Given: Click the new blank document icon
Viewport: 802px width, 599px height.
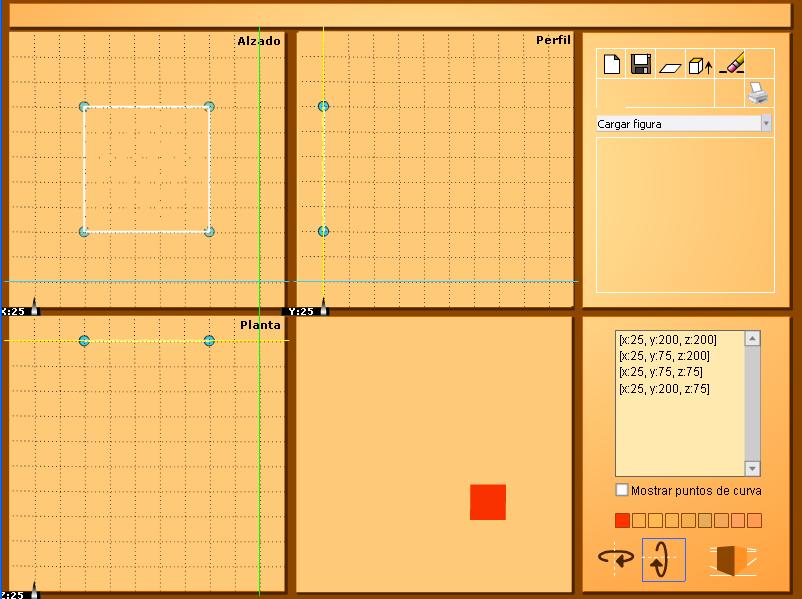Looking at the screenshot, I should (x=612, y=64).
